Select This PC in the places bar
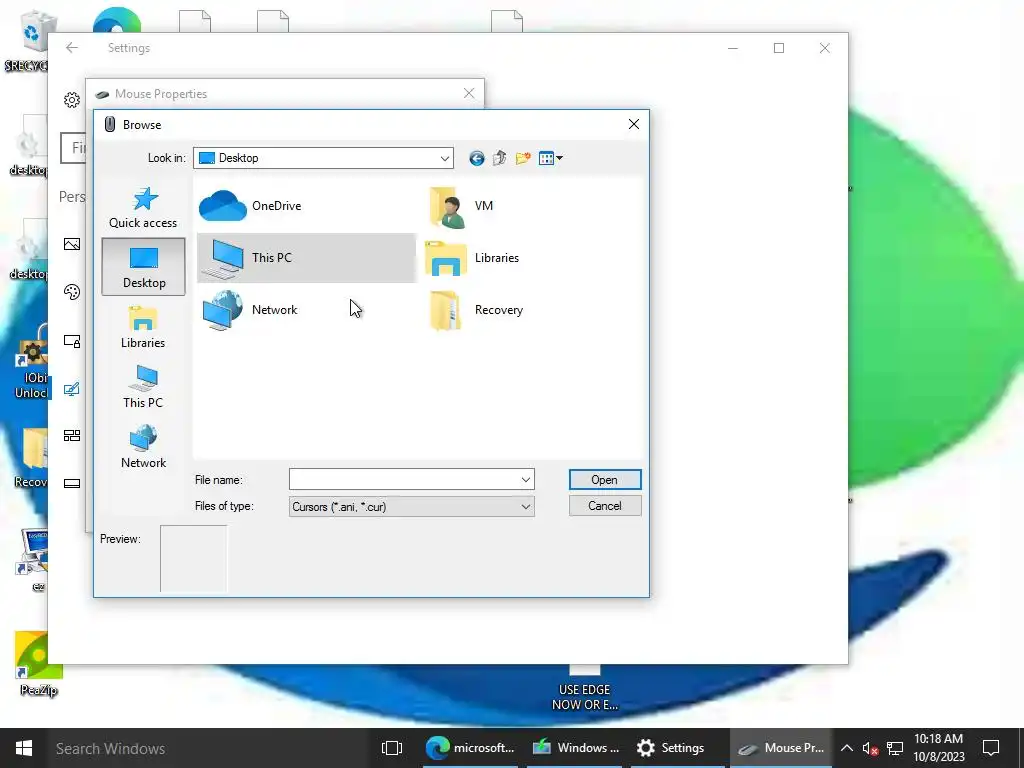This screenshot has height=768, width=1024. 143,387
